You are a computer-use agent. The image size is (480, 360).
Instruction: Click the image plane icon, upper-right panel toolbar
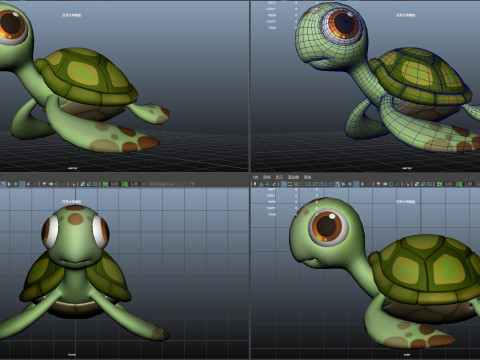coord(261,184)
